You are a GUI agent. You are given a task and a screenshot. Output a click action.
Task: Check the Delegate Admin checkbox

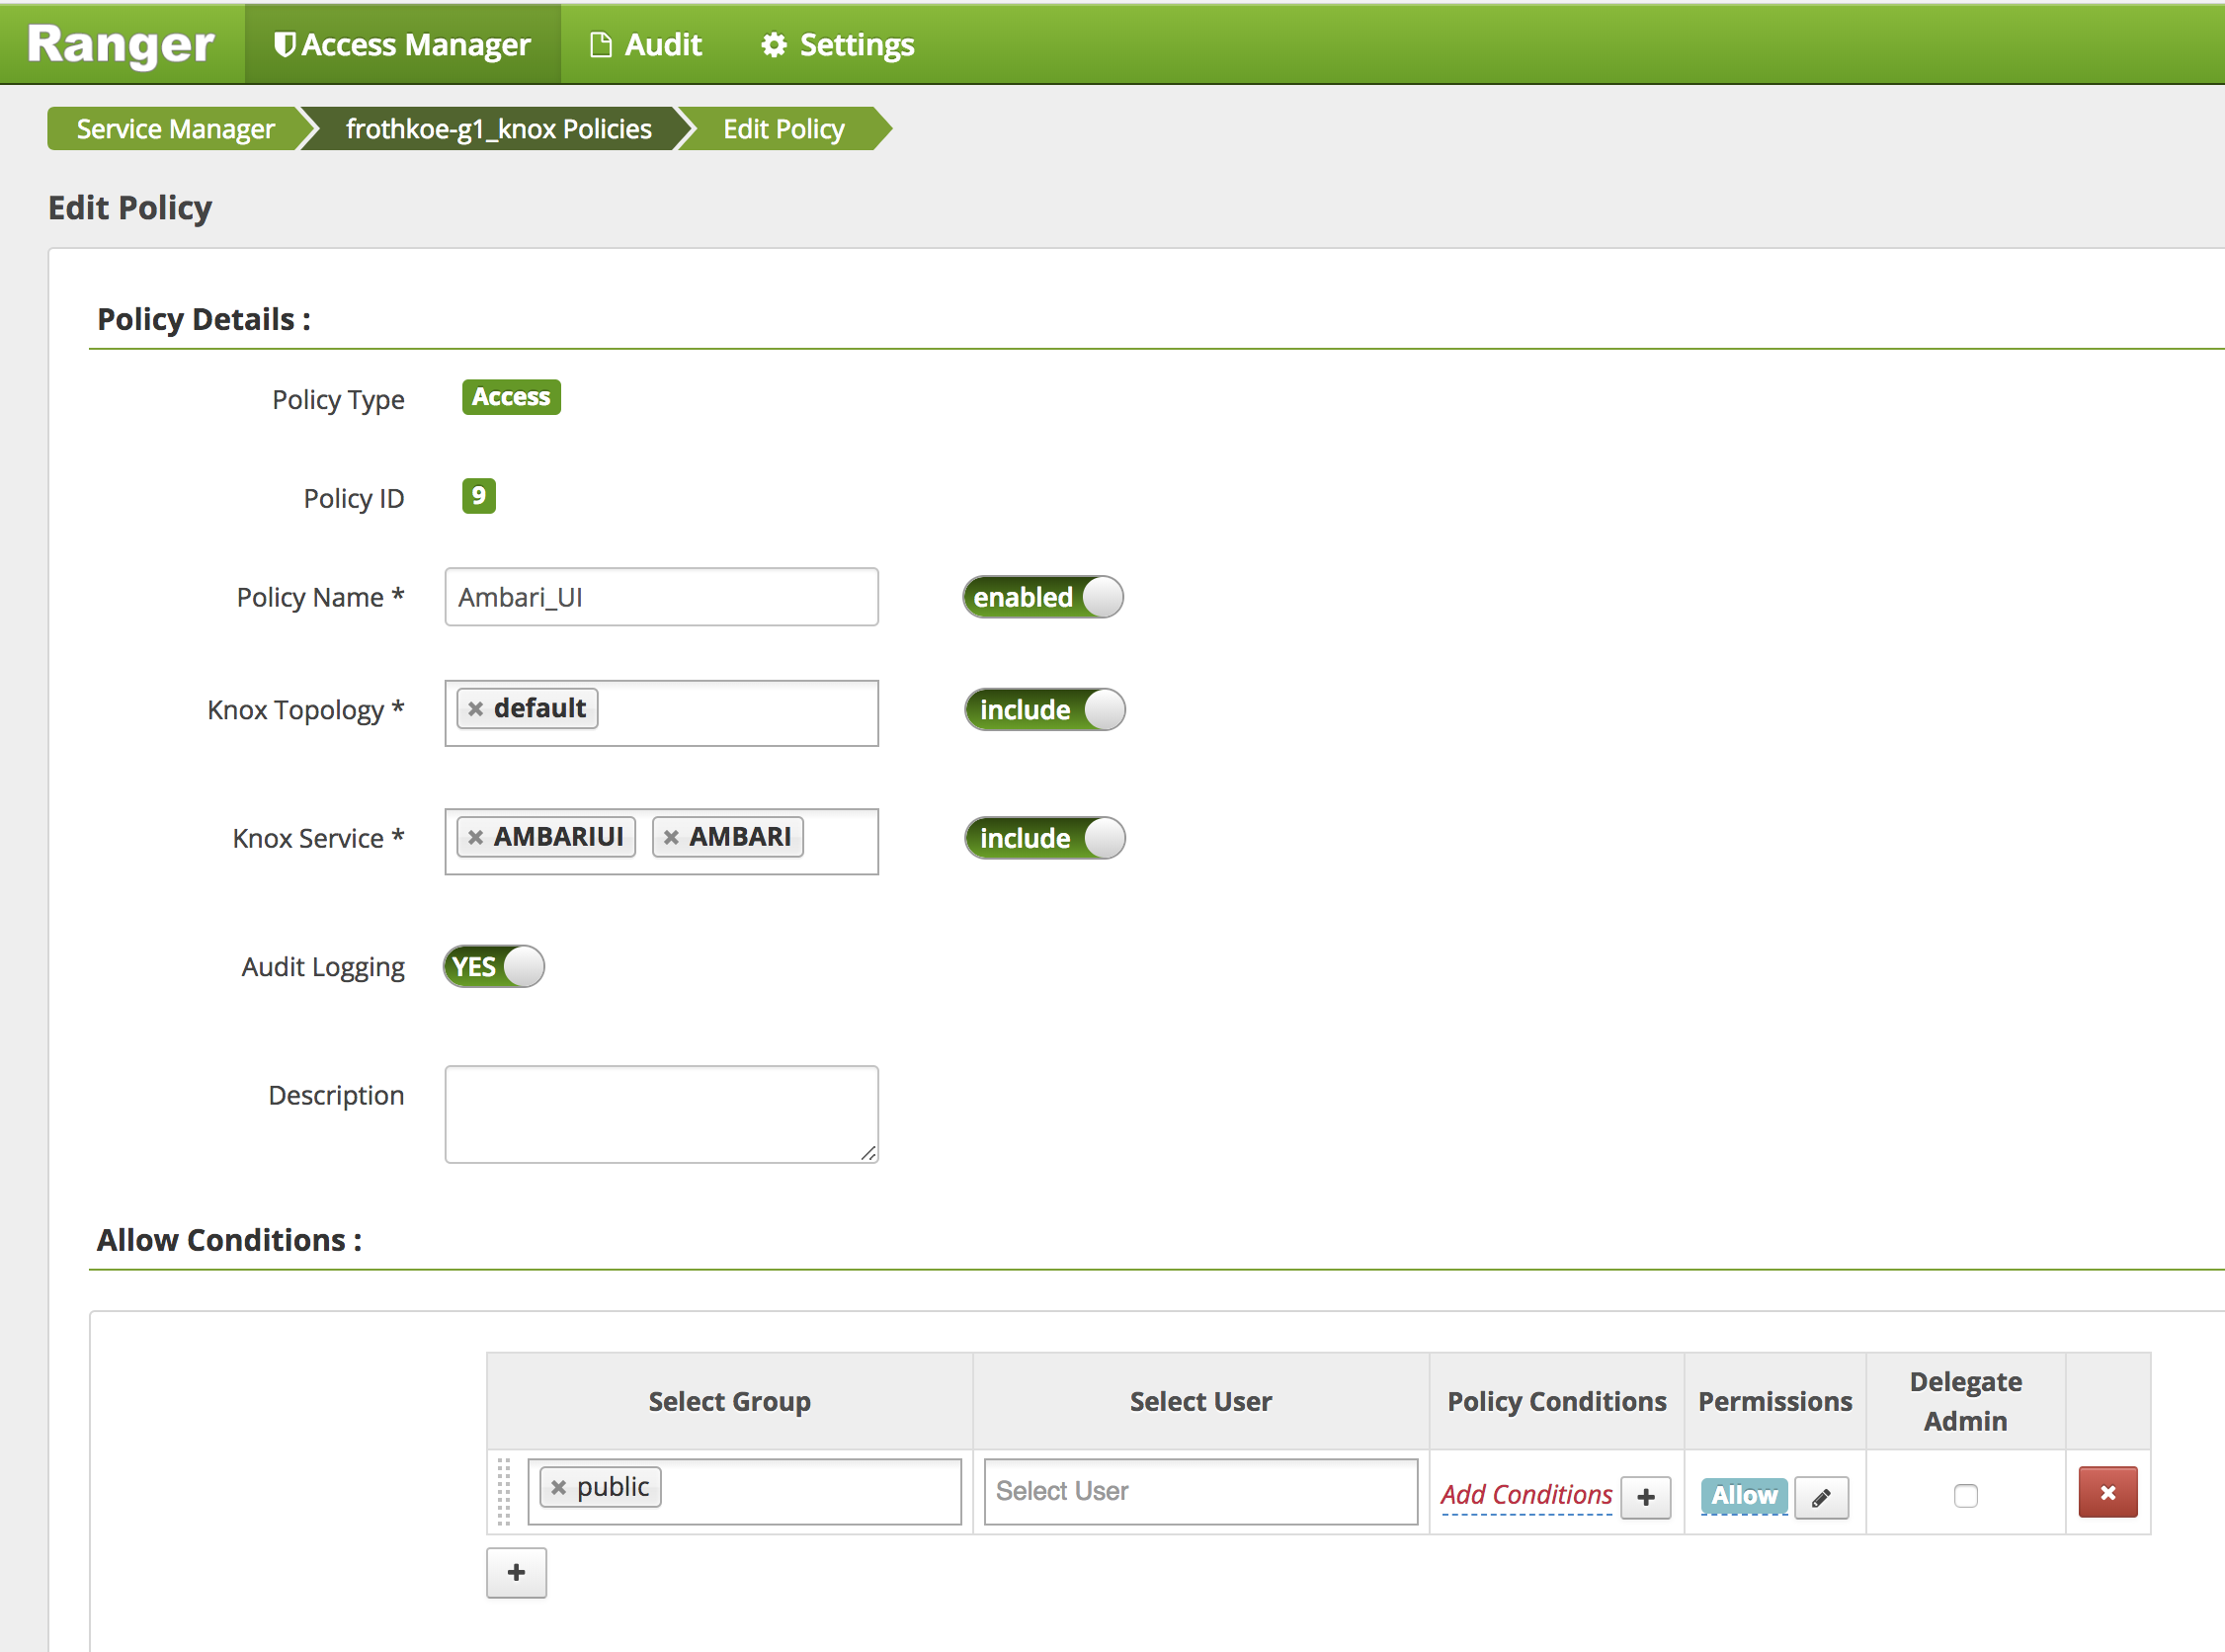(x=1966, y=1496)
